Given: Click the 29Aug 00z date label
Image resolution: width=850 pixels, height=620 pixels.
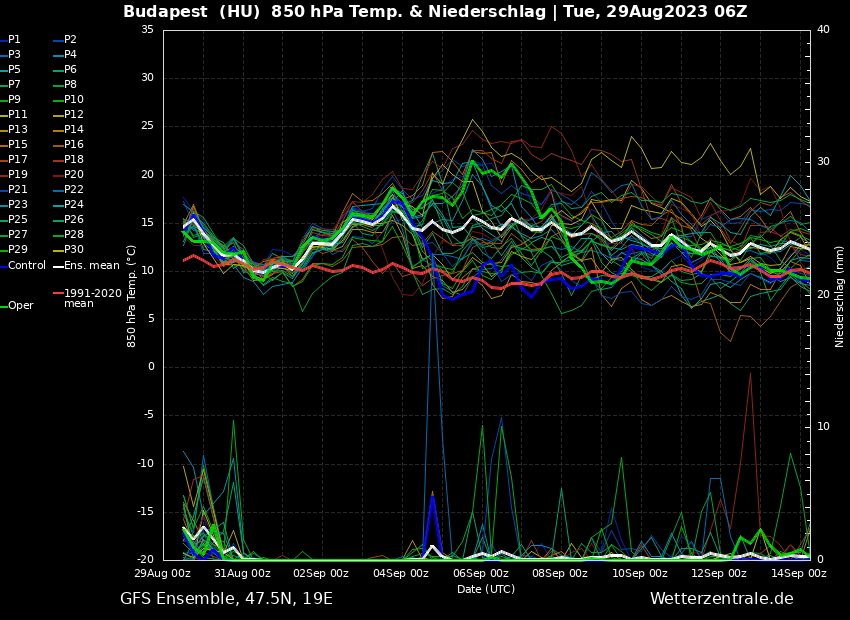Looking at the screenshot, I should pyautogui.click(x=163, y=574).
